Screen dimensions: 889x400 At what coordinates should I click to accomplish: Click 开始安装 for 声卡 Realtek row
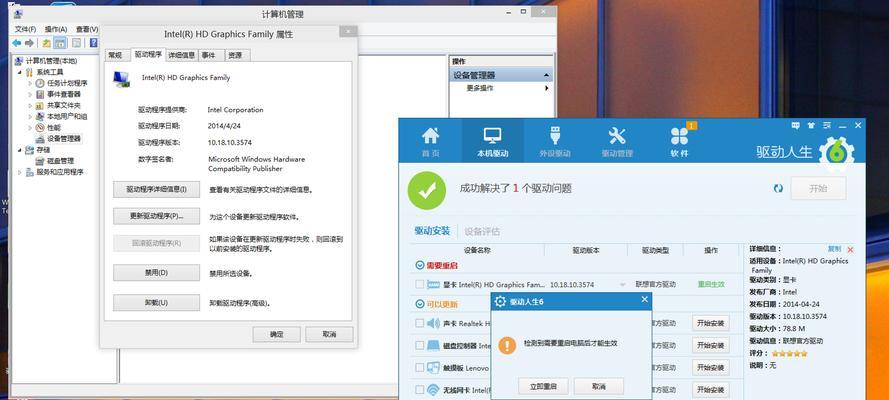coord(710,323)
